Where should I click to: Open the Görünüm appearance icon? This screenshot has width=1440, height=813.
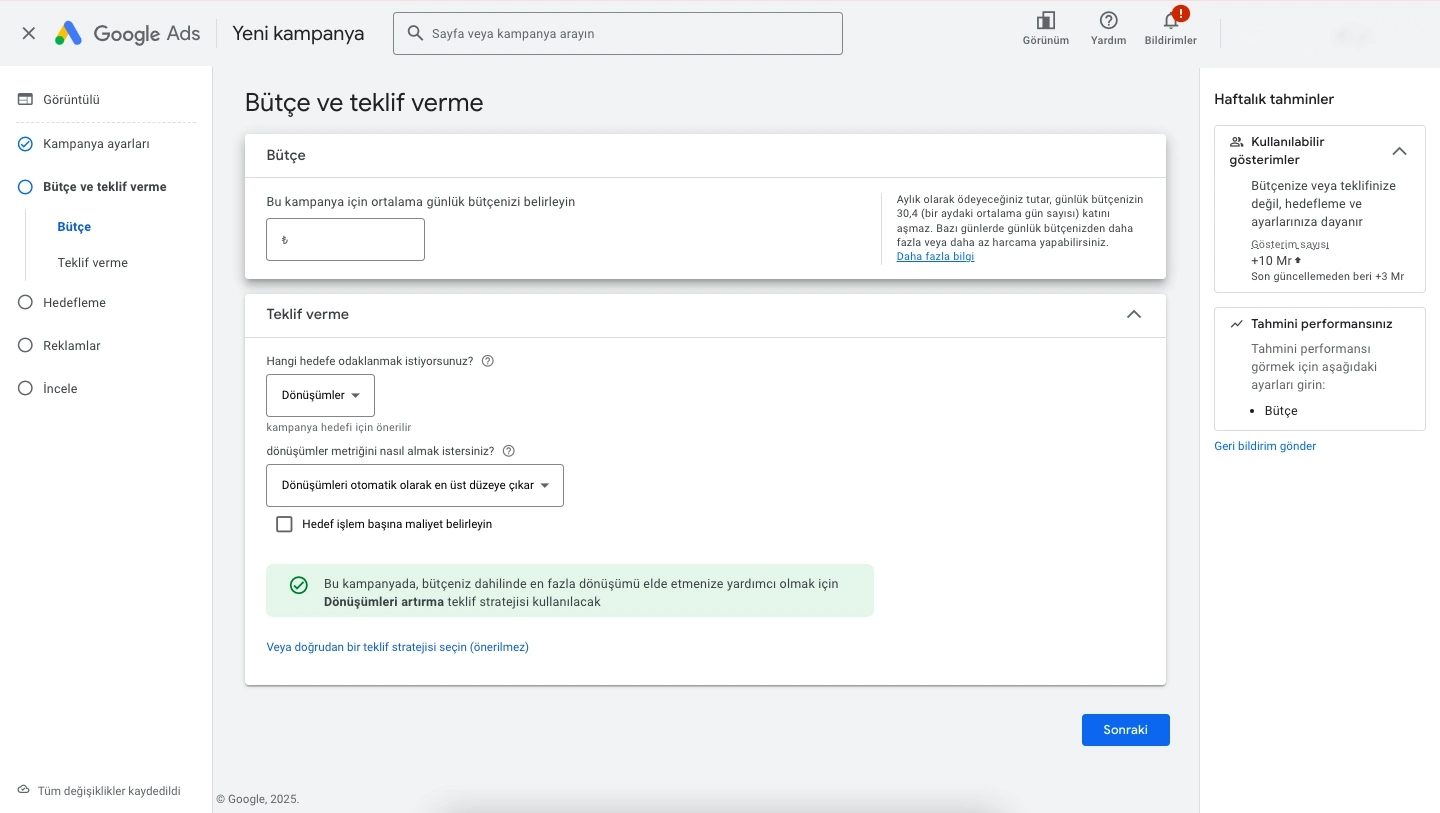(x=1045, y=21)
